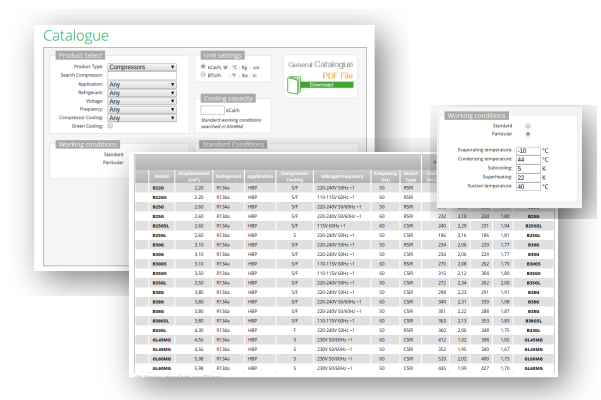The image size is (601, 400).
Task: Click the green Download bar
Action: tap(327, 85)
